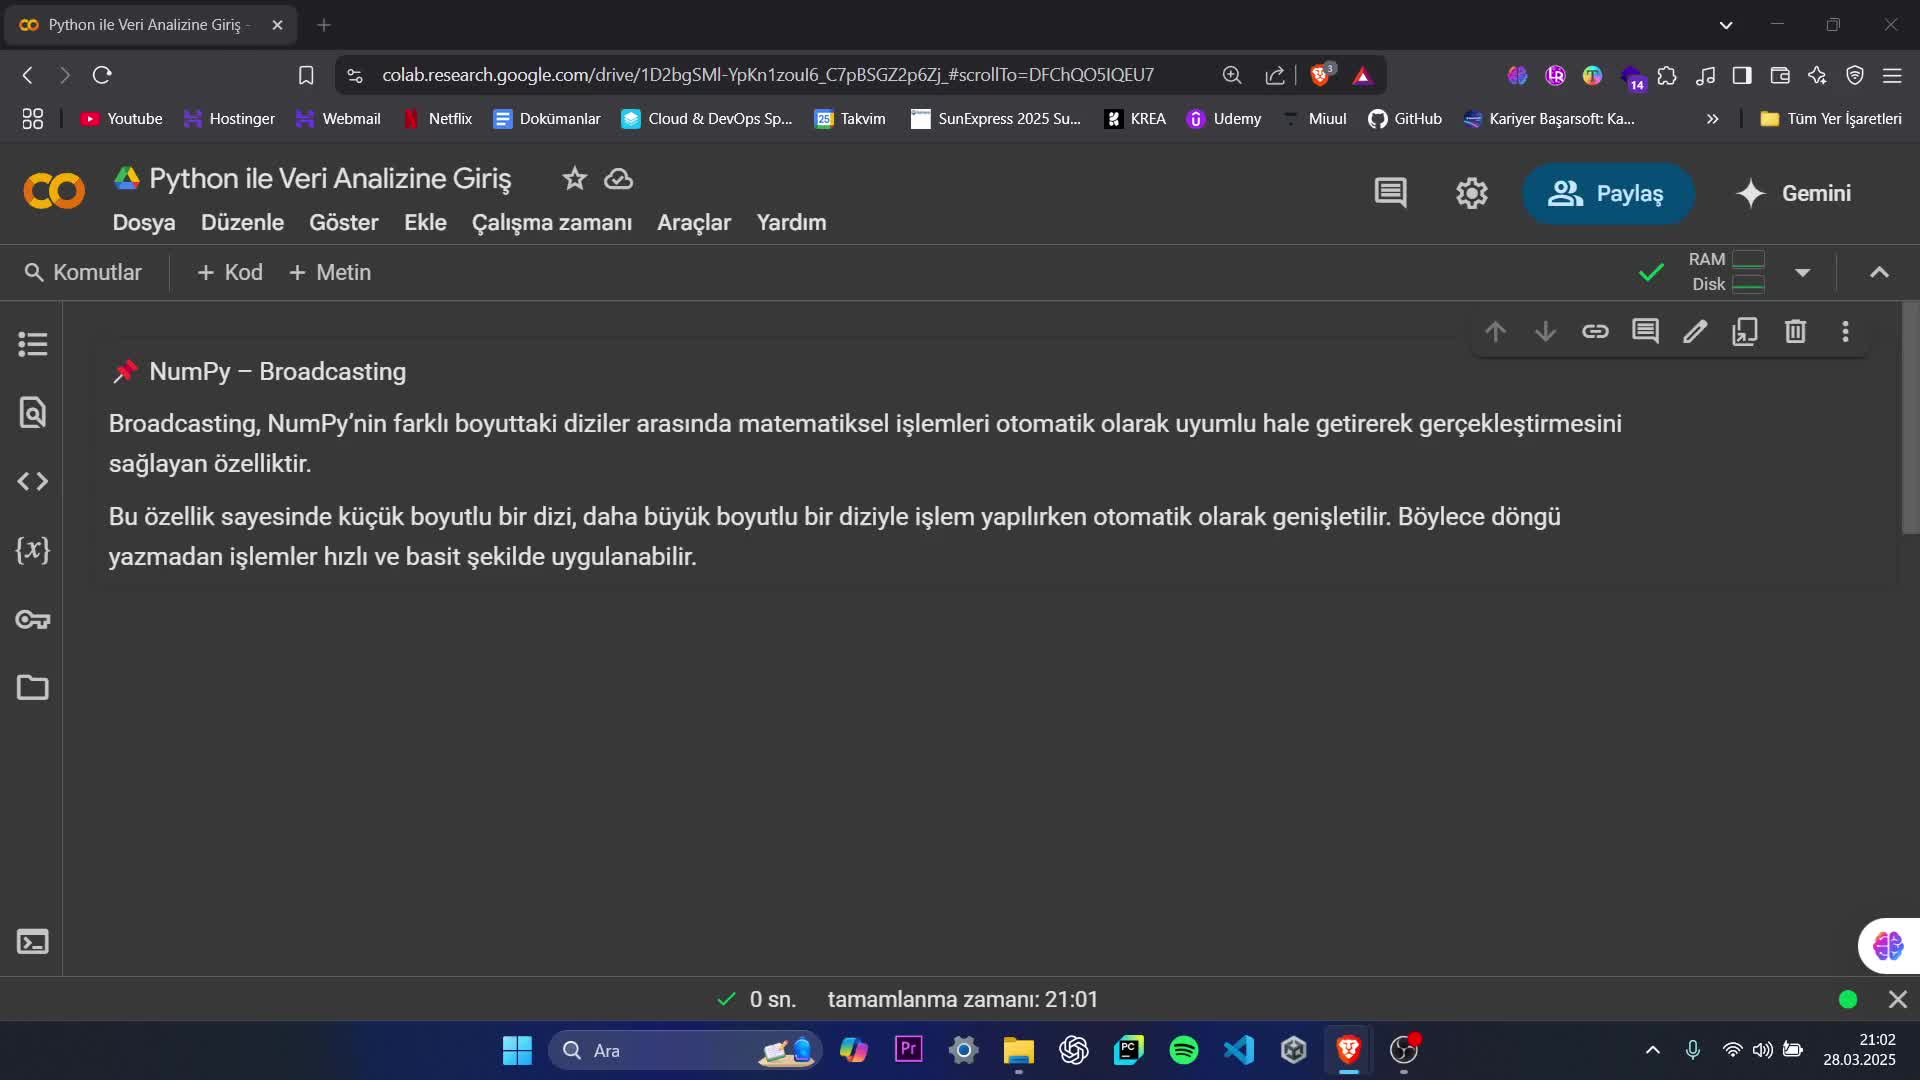Image resolution: width=1920 pixels, height=1080 pixels.
Task: Open the Udemy bookmark
Action: point(1223,119)
